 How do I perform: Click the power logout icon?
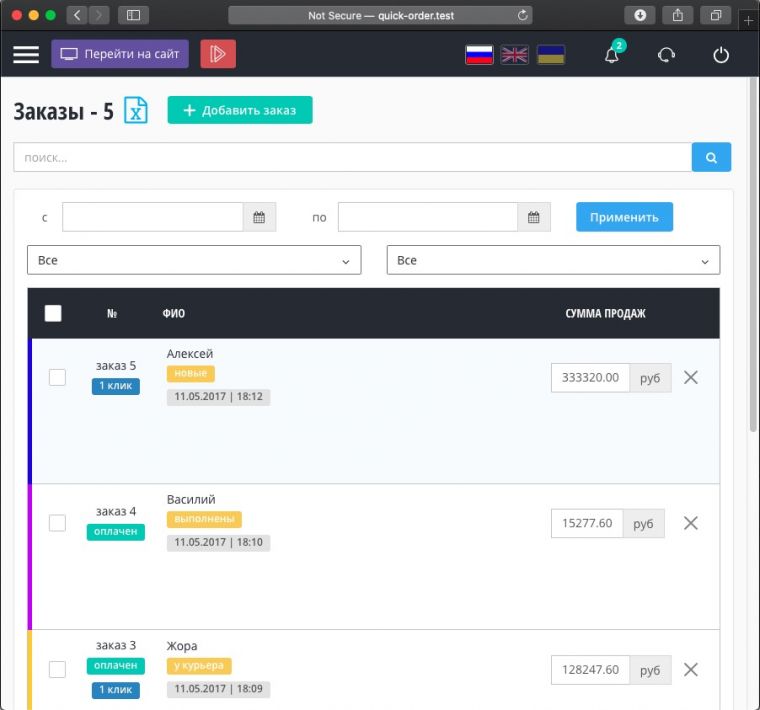click(721, 55)
